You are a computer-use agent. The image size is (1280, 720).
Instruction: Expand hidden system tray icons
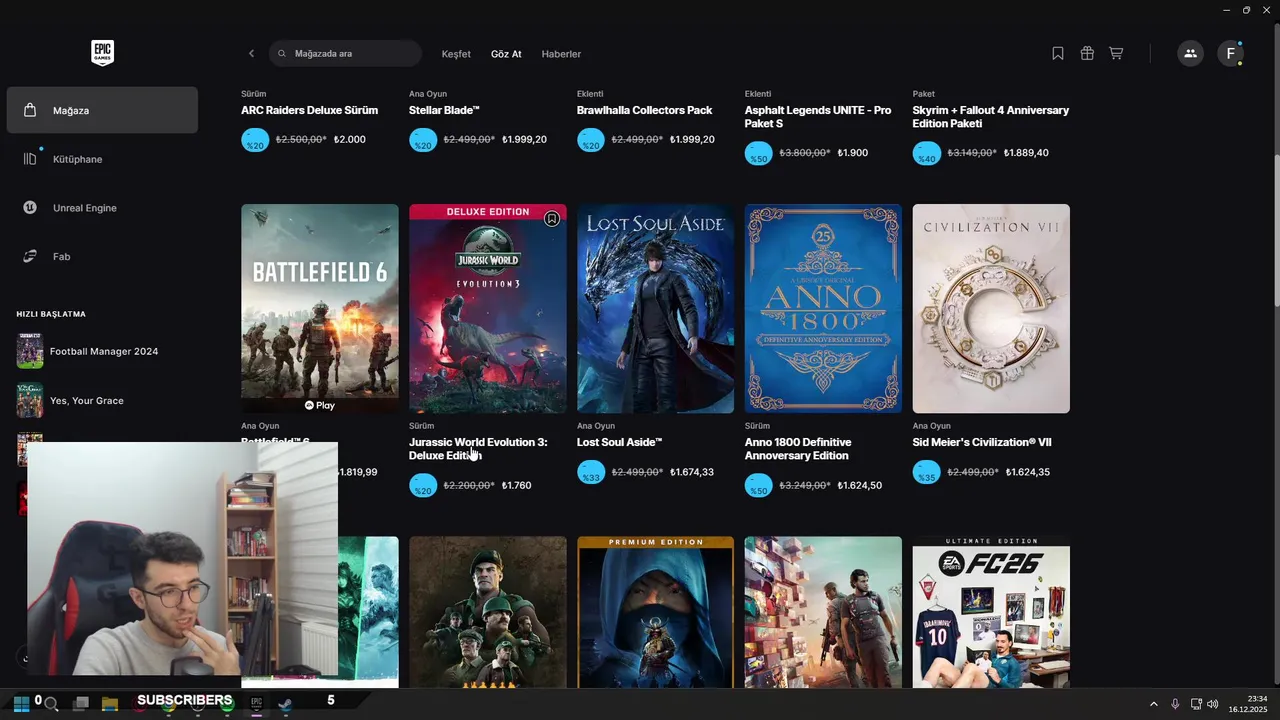tap(1153, 704)
